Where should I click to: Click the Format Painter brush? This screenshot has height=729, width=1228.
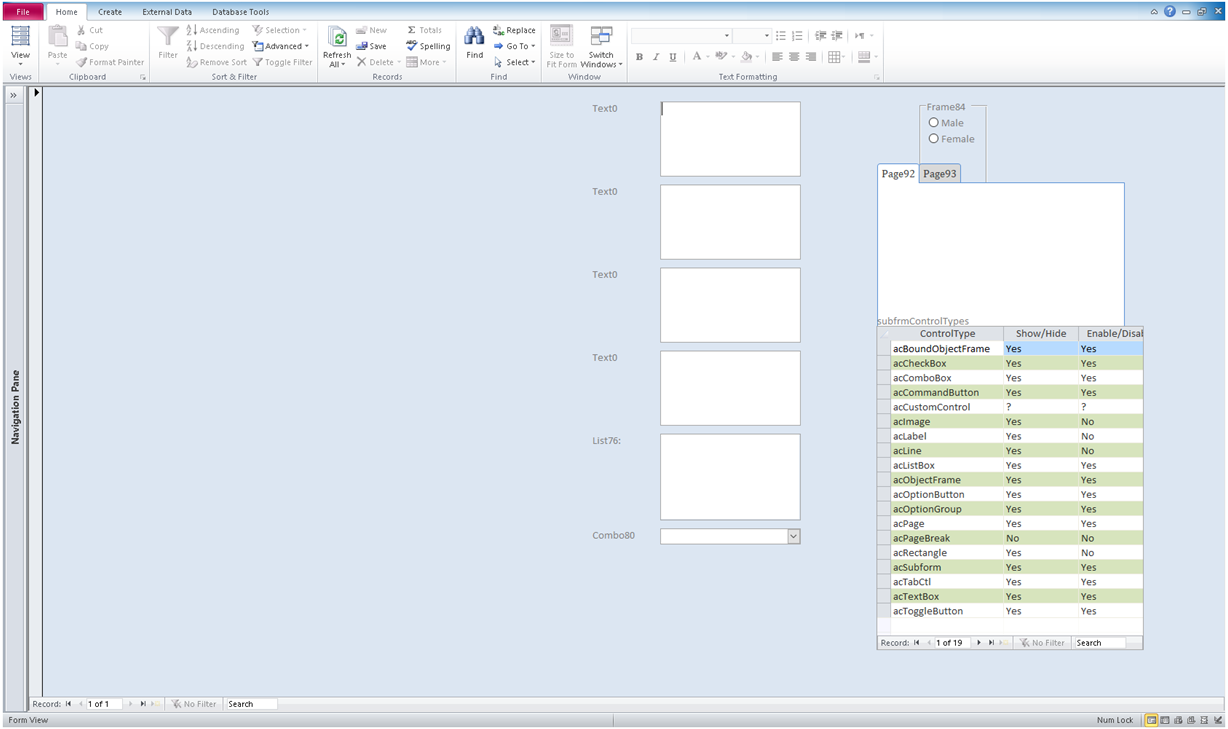click(82, 62)
